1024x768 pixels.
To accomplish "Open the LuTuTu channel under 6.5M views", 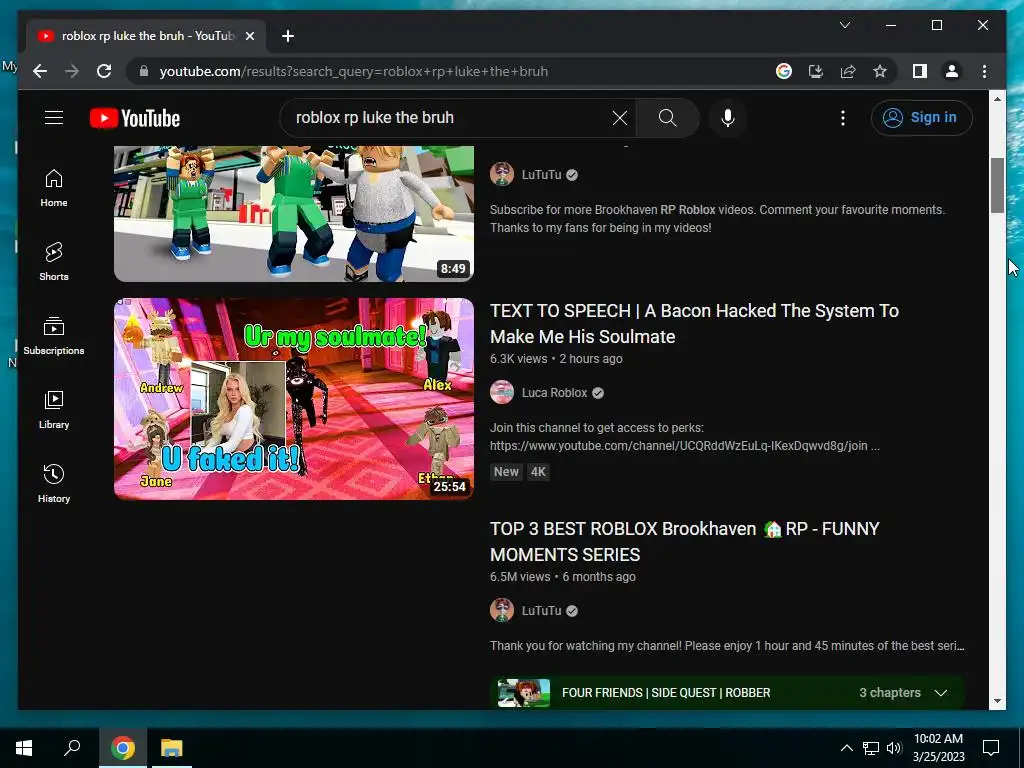I will click(x=541, y=611).
